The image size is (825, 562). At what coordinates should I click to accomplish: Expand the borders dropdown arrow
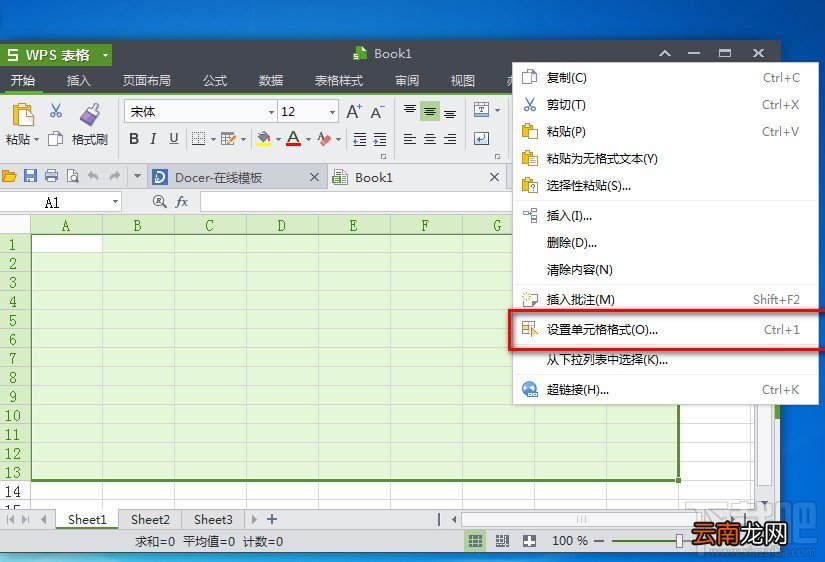coord(213,139)
